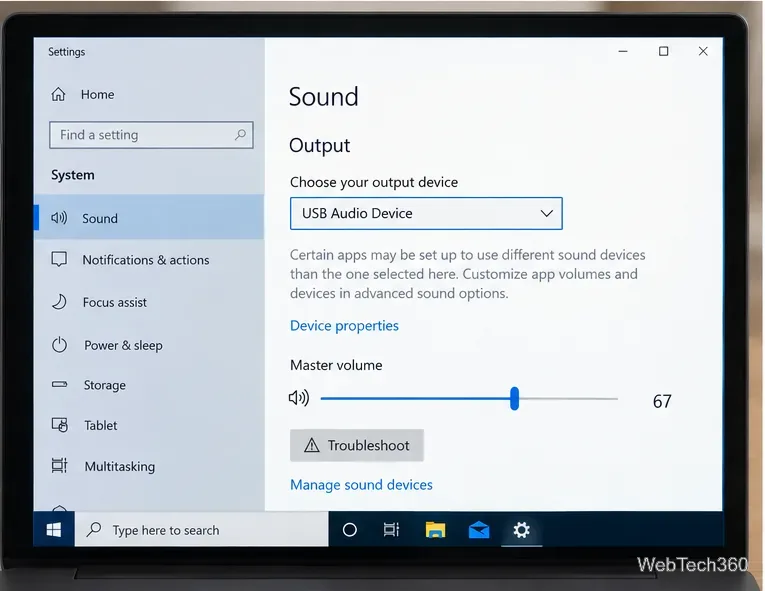Screen dimensions: 765x591
Task: Click the System section heading
Action: [73, 175]
